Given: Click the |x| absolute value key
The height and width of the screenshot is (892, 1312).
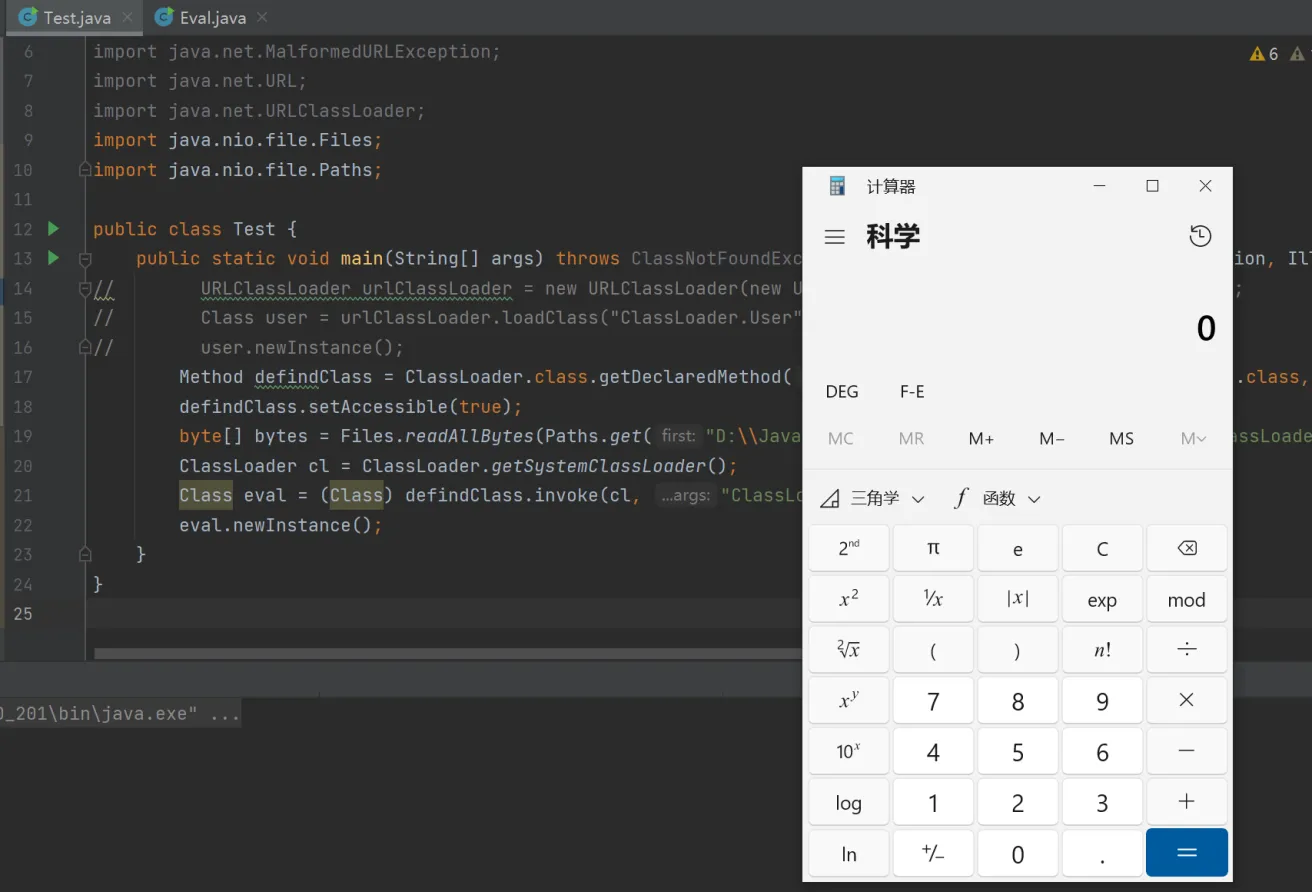Looking at the screenshot, I should pyautogui.click(x=1018, y=599).
